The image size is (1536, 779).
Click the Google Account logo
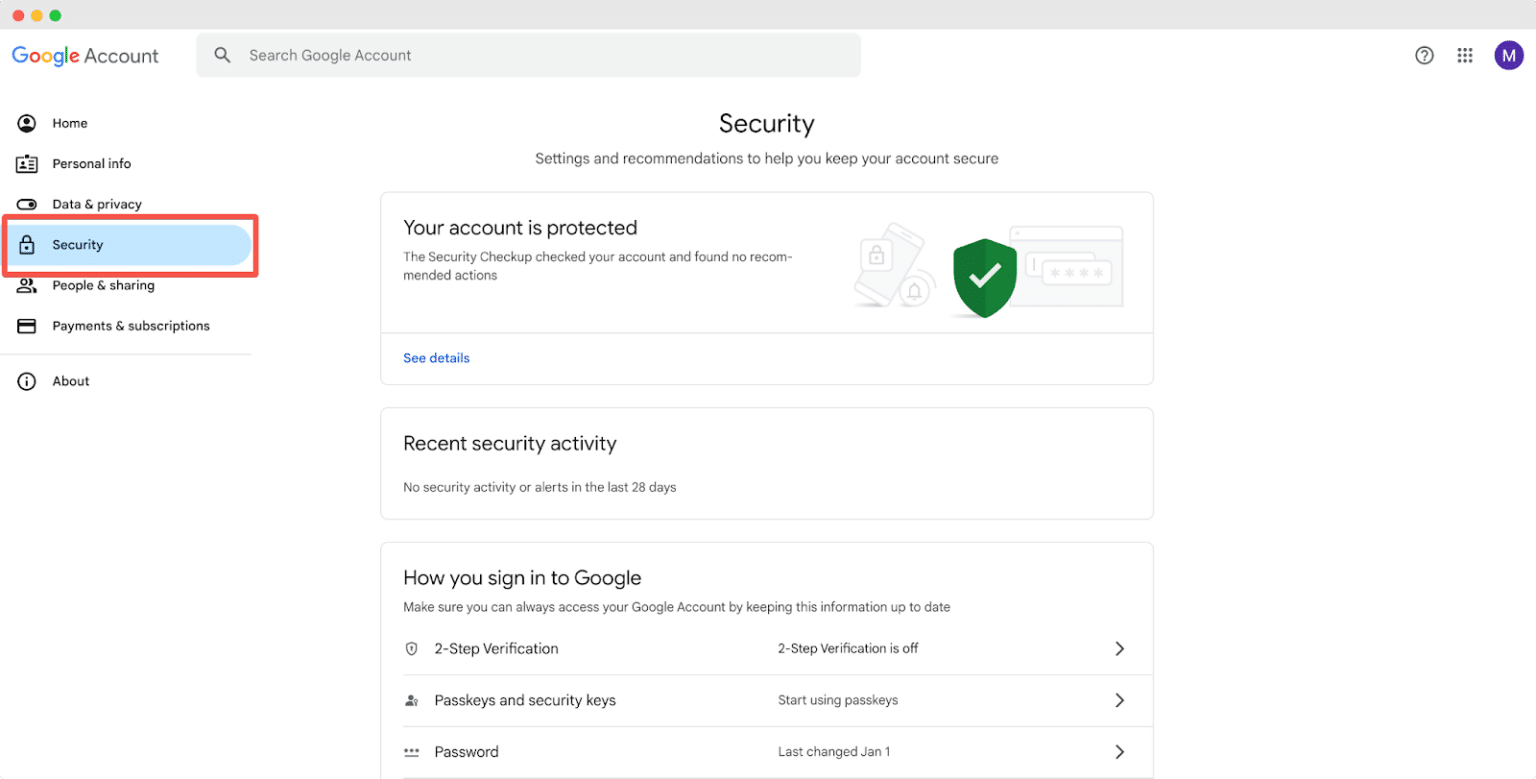tap(85, 56)
